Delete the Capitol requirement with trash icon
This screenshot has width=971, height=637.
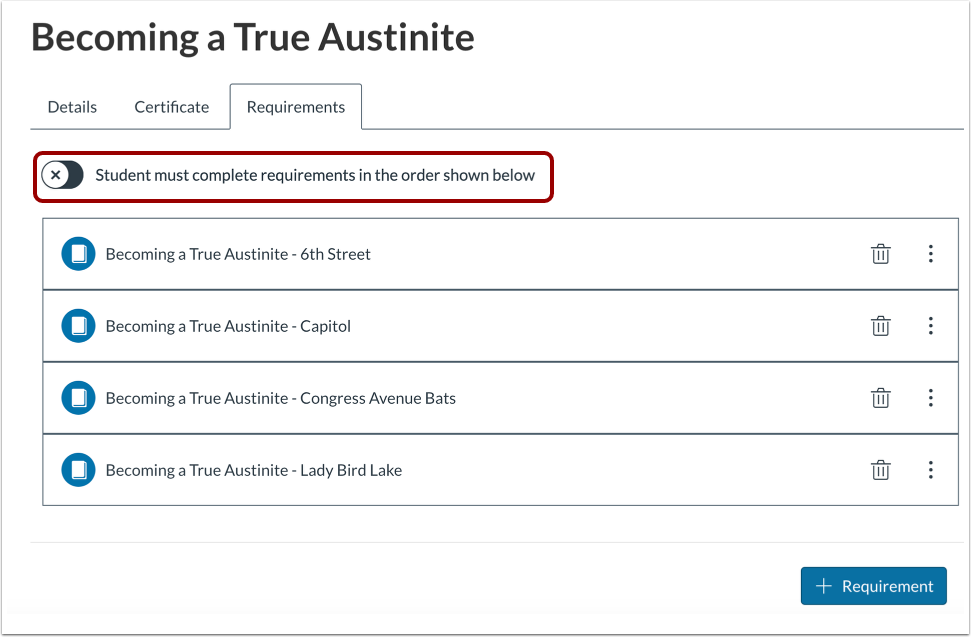coord(881,326)
